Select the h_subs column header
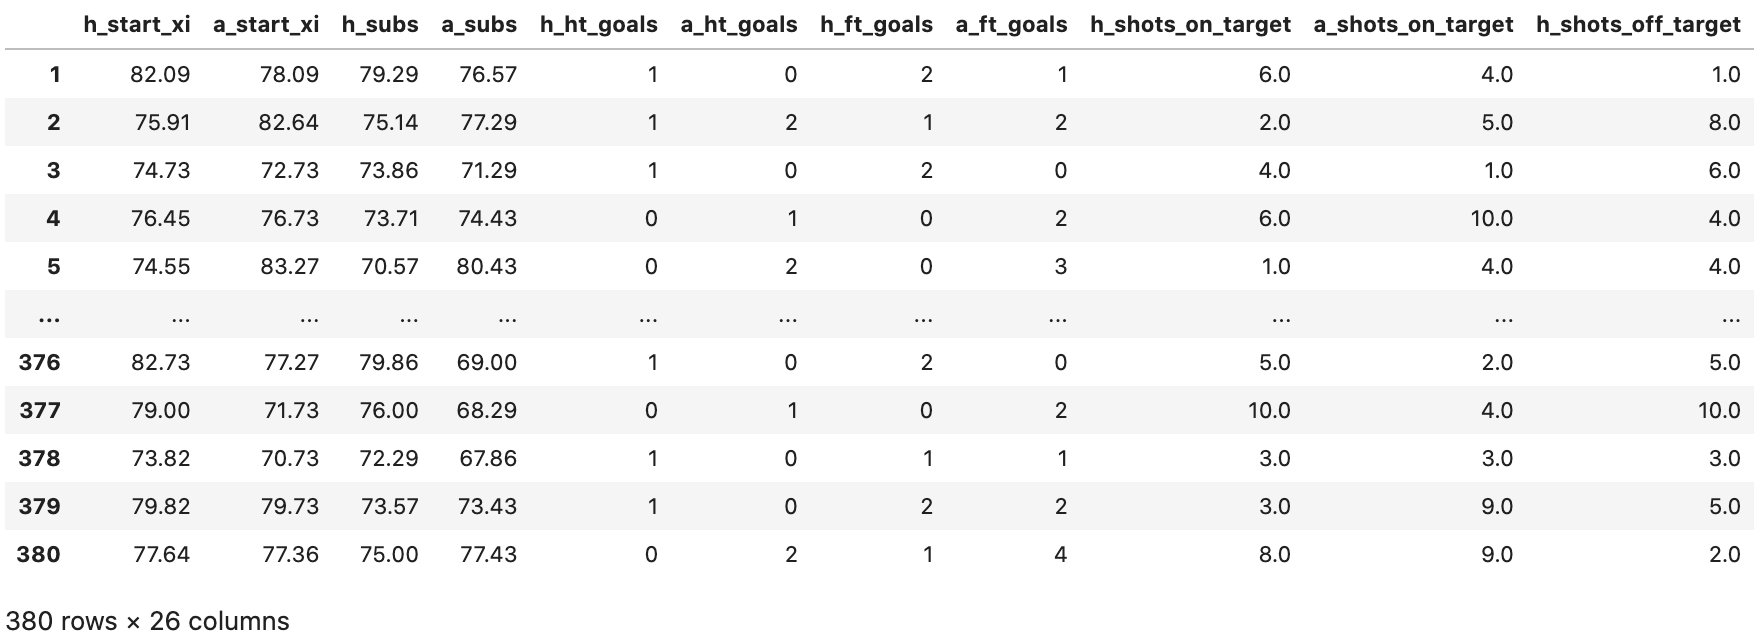The height and width of the screenshot is (644, 1754). pyautogui.click(x=380, y=25)
